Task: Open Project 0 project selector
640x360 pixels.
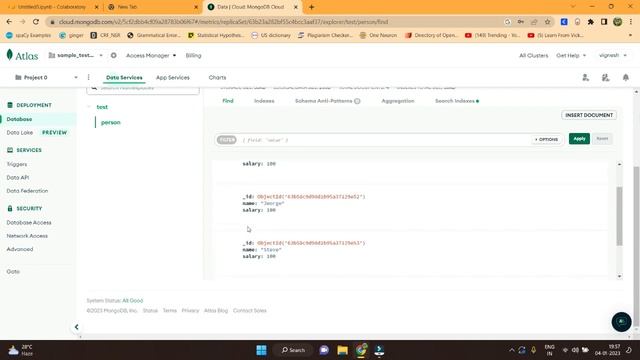Action: [46, 77]
